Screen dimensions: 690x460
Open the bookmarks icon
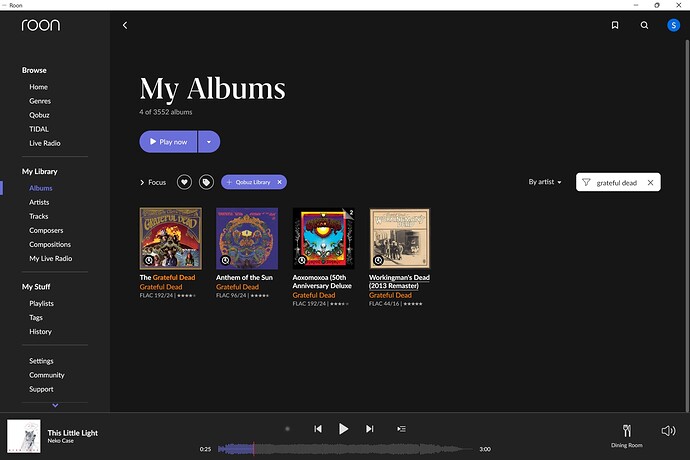coord(615,25)
